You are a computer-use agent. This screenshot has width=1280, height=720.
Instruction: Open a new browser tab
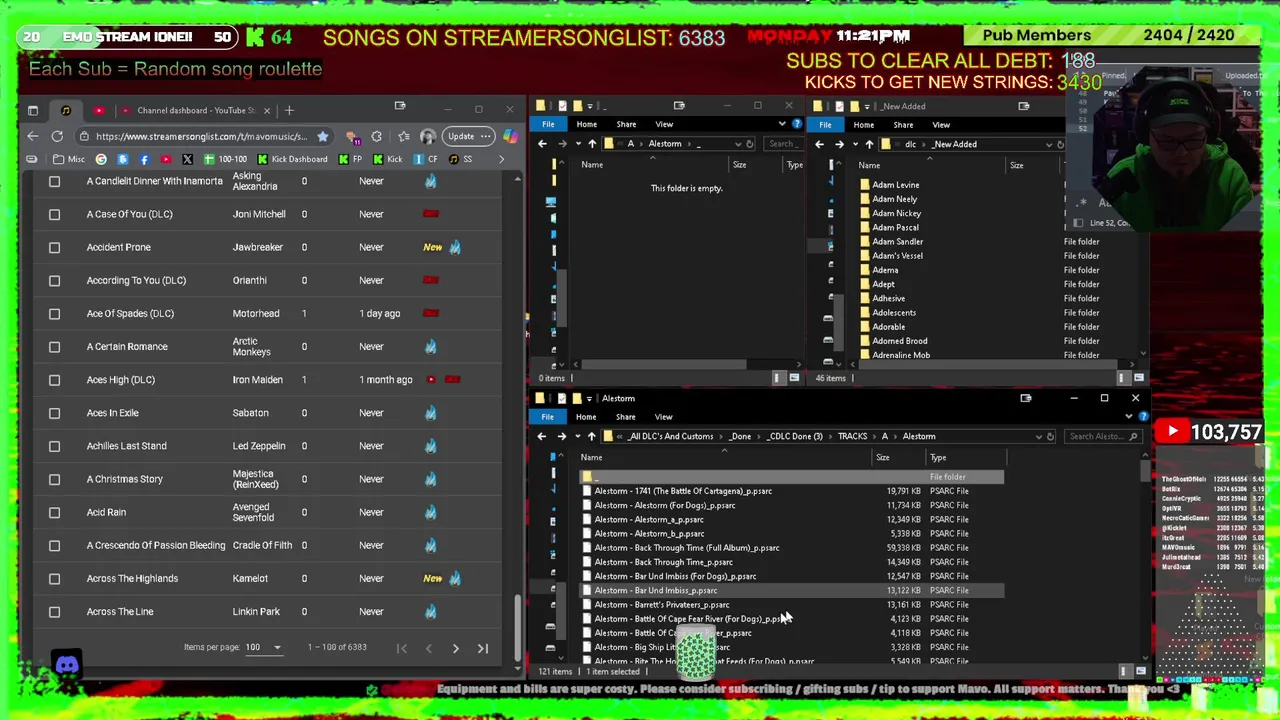[289, 110]
